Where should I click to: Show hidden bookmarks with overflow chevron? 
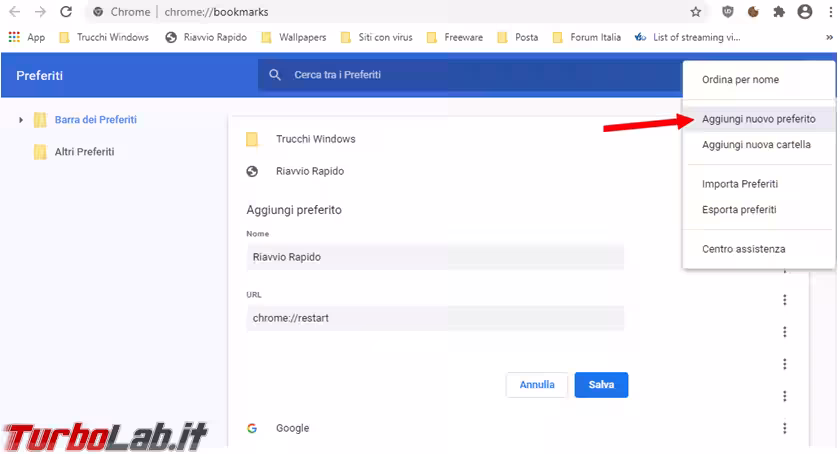[829, 37]
